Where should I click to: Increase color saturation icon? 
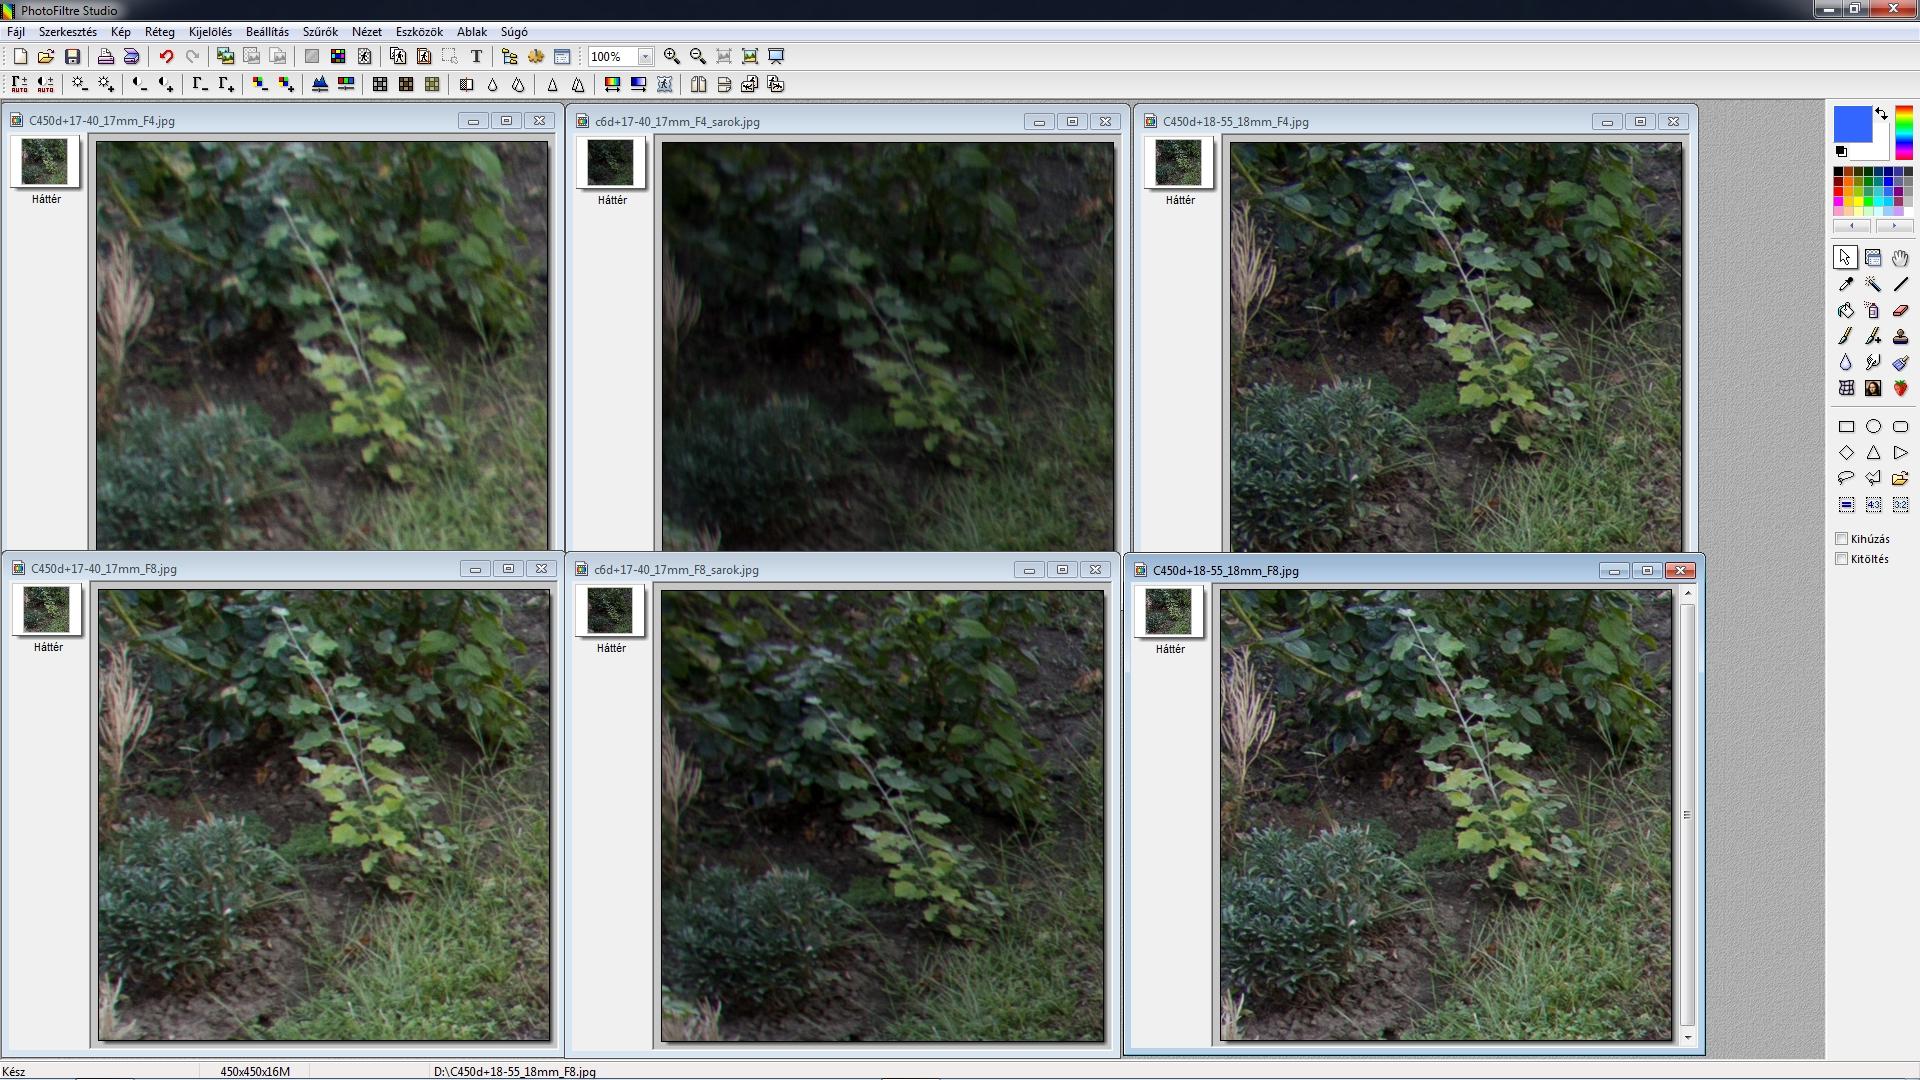286,85
